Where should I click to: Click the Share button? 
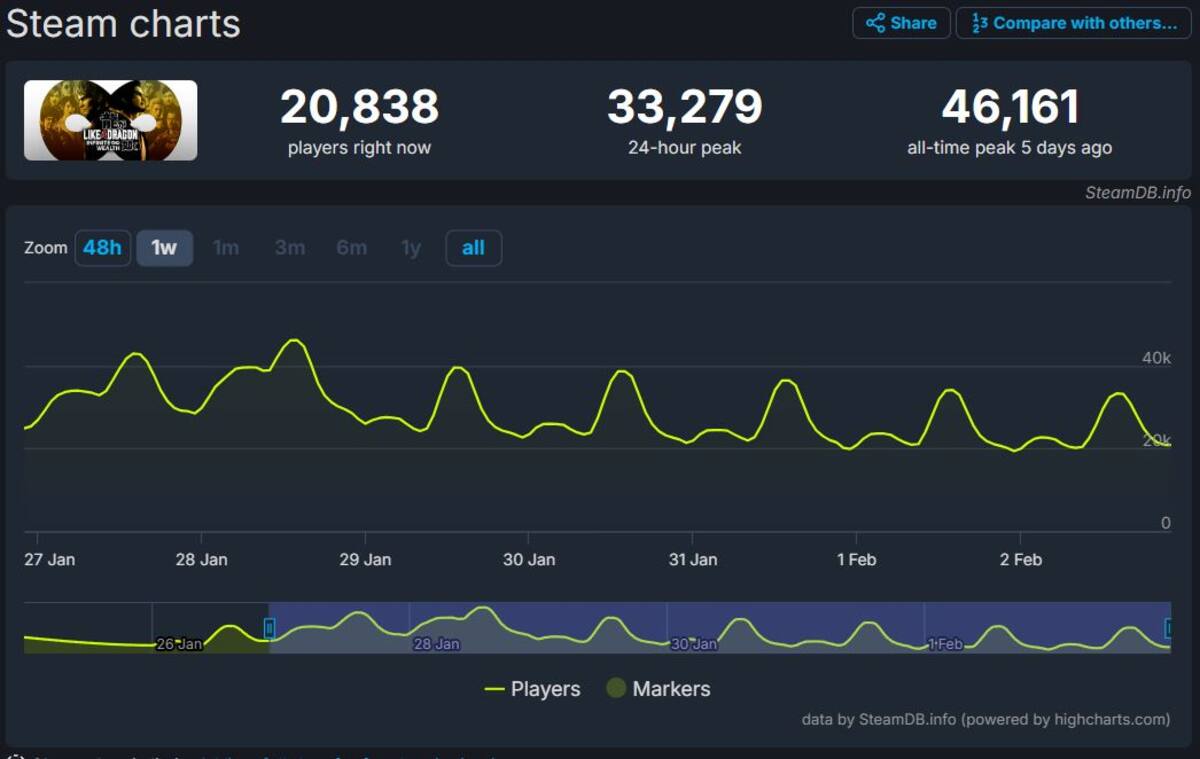(x=901, y=23)
